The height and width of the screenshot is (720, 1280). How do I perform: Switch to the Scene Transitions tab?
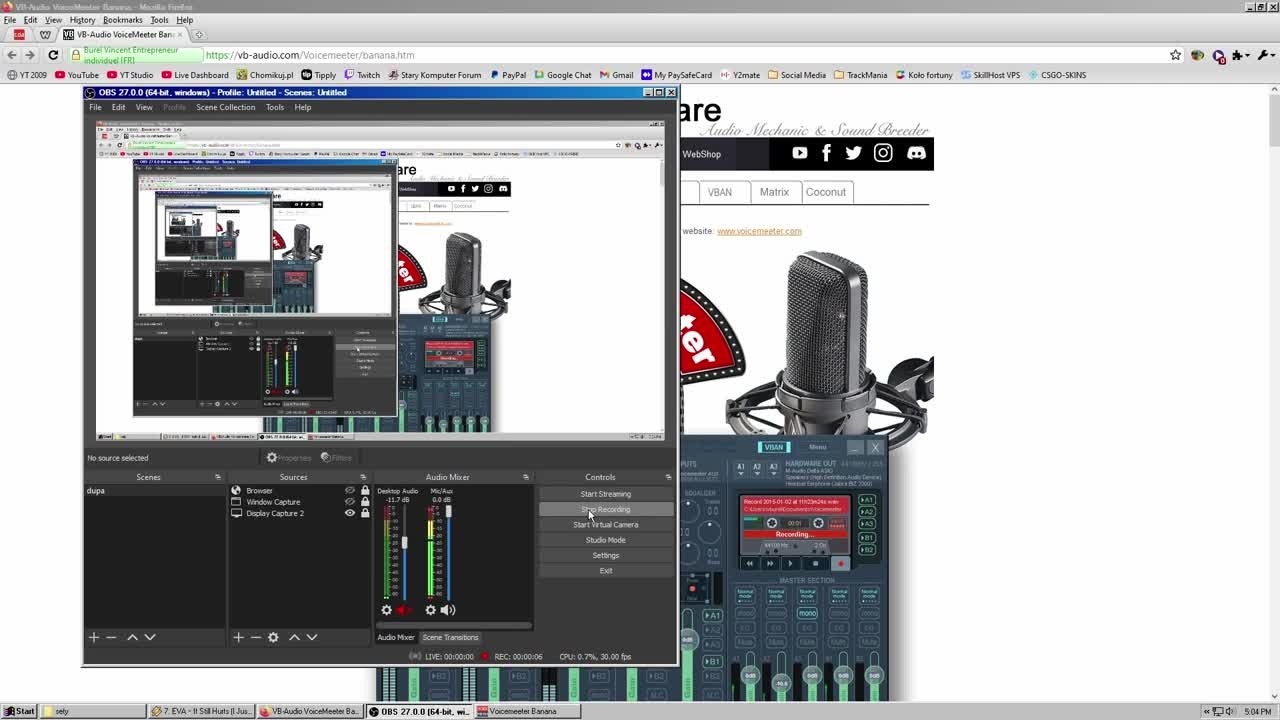[450, 637]
